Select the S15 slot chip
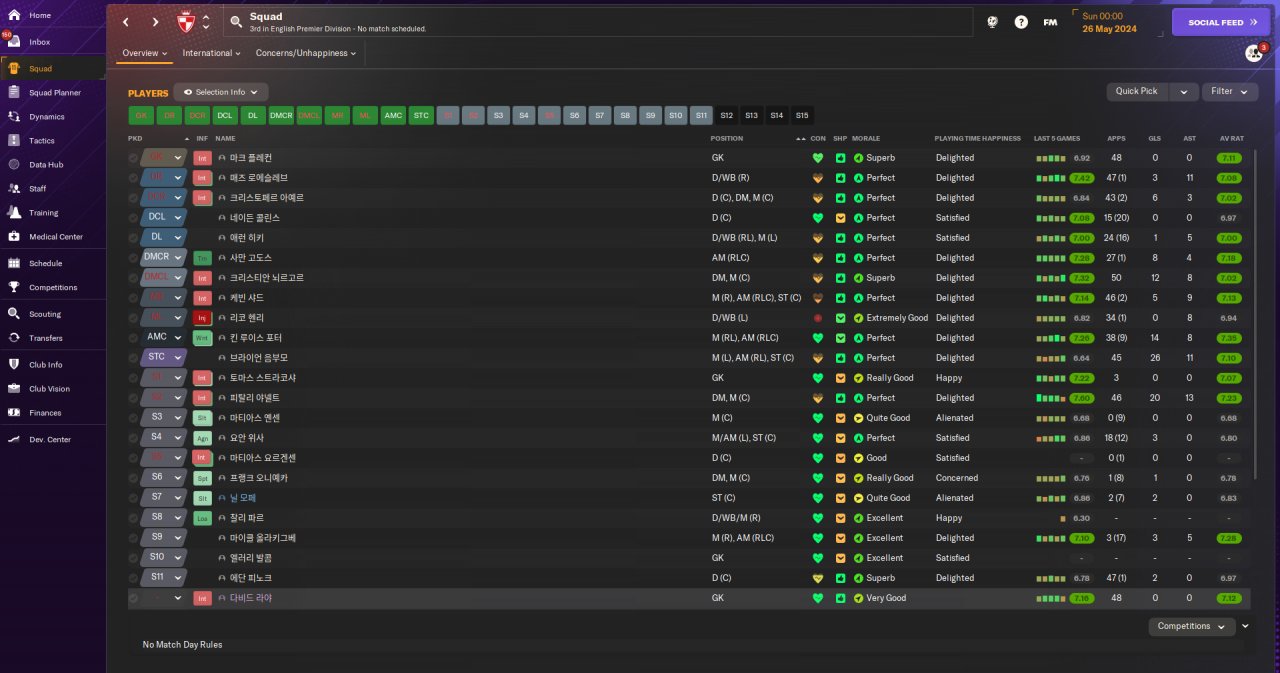The height and width of the screenshot is (673, 1280). pos(802,115)
